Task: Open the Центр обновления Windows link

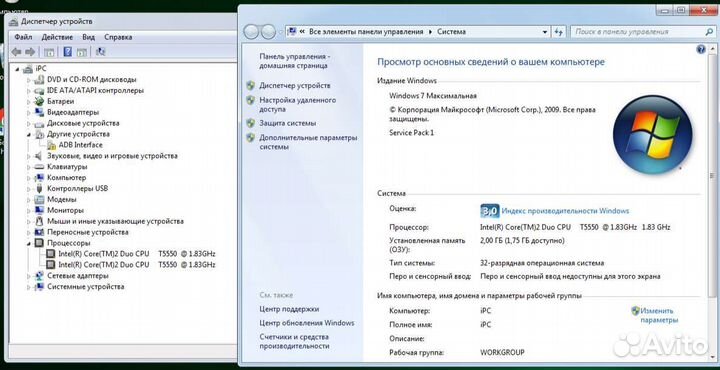Action: (307, 323)
